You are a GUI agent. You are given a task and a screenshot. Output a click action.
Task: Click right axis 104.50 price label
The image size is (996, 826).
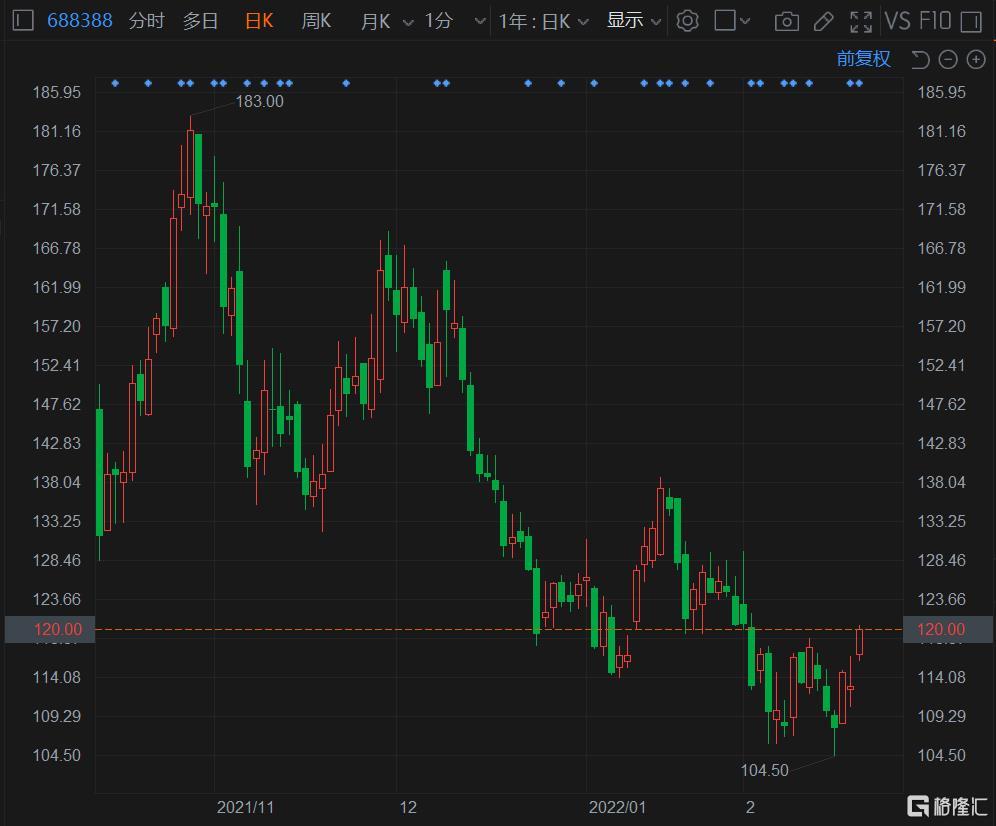[x=941, y=755]
